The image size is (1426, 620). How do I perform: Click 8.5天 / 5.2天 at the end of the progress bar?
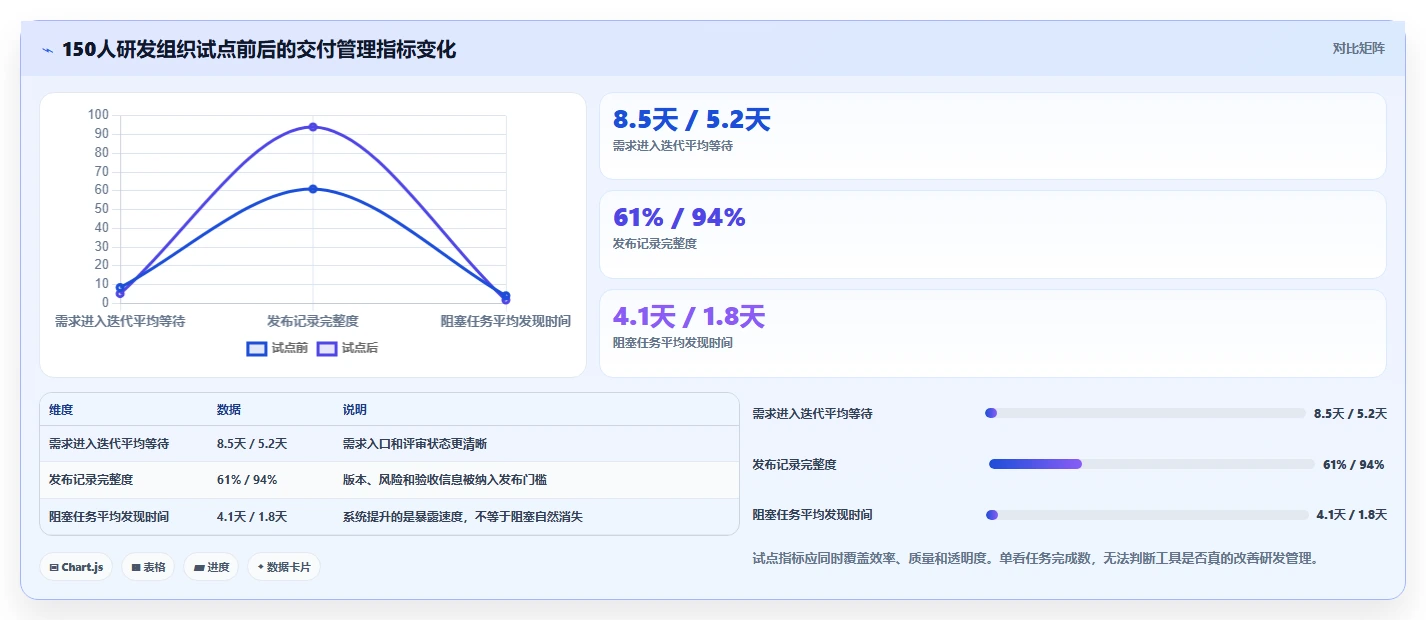1350,414
